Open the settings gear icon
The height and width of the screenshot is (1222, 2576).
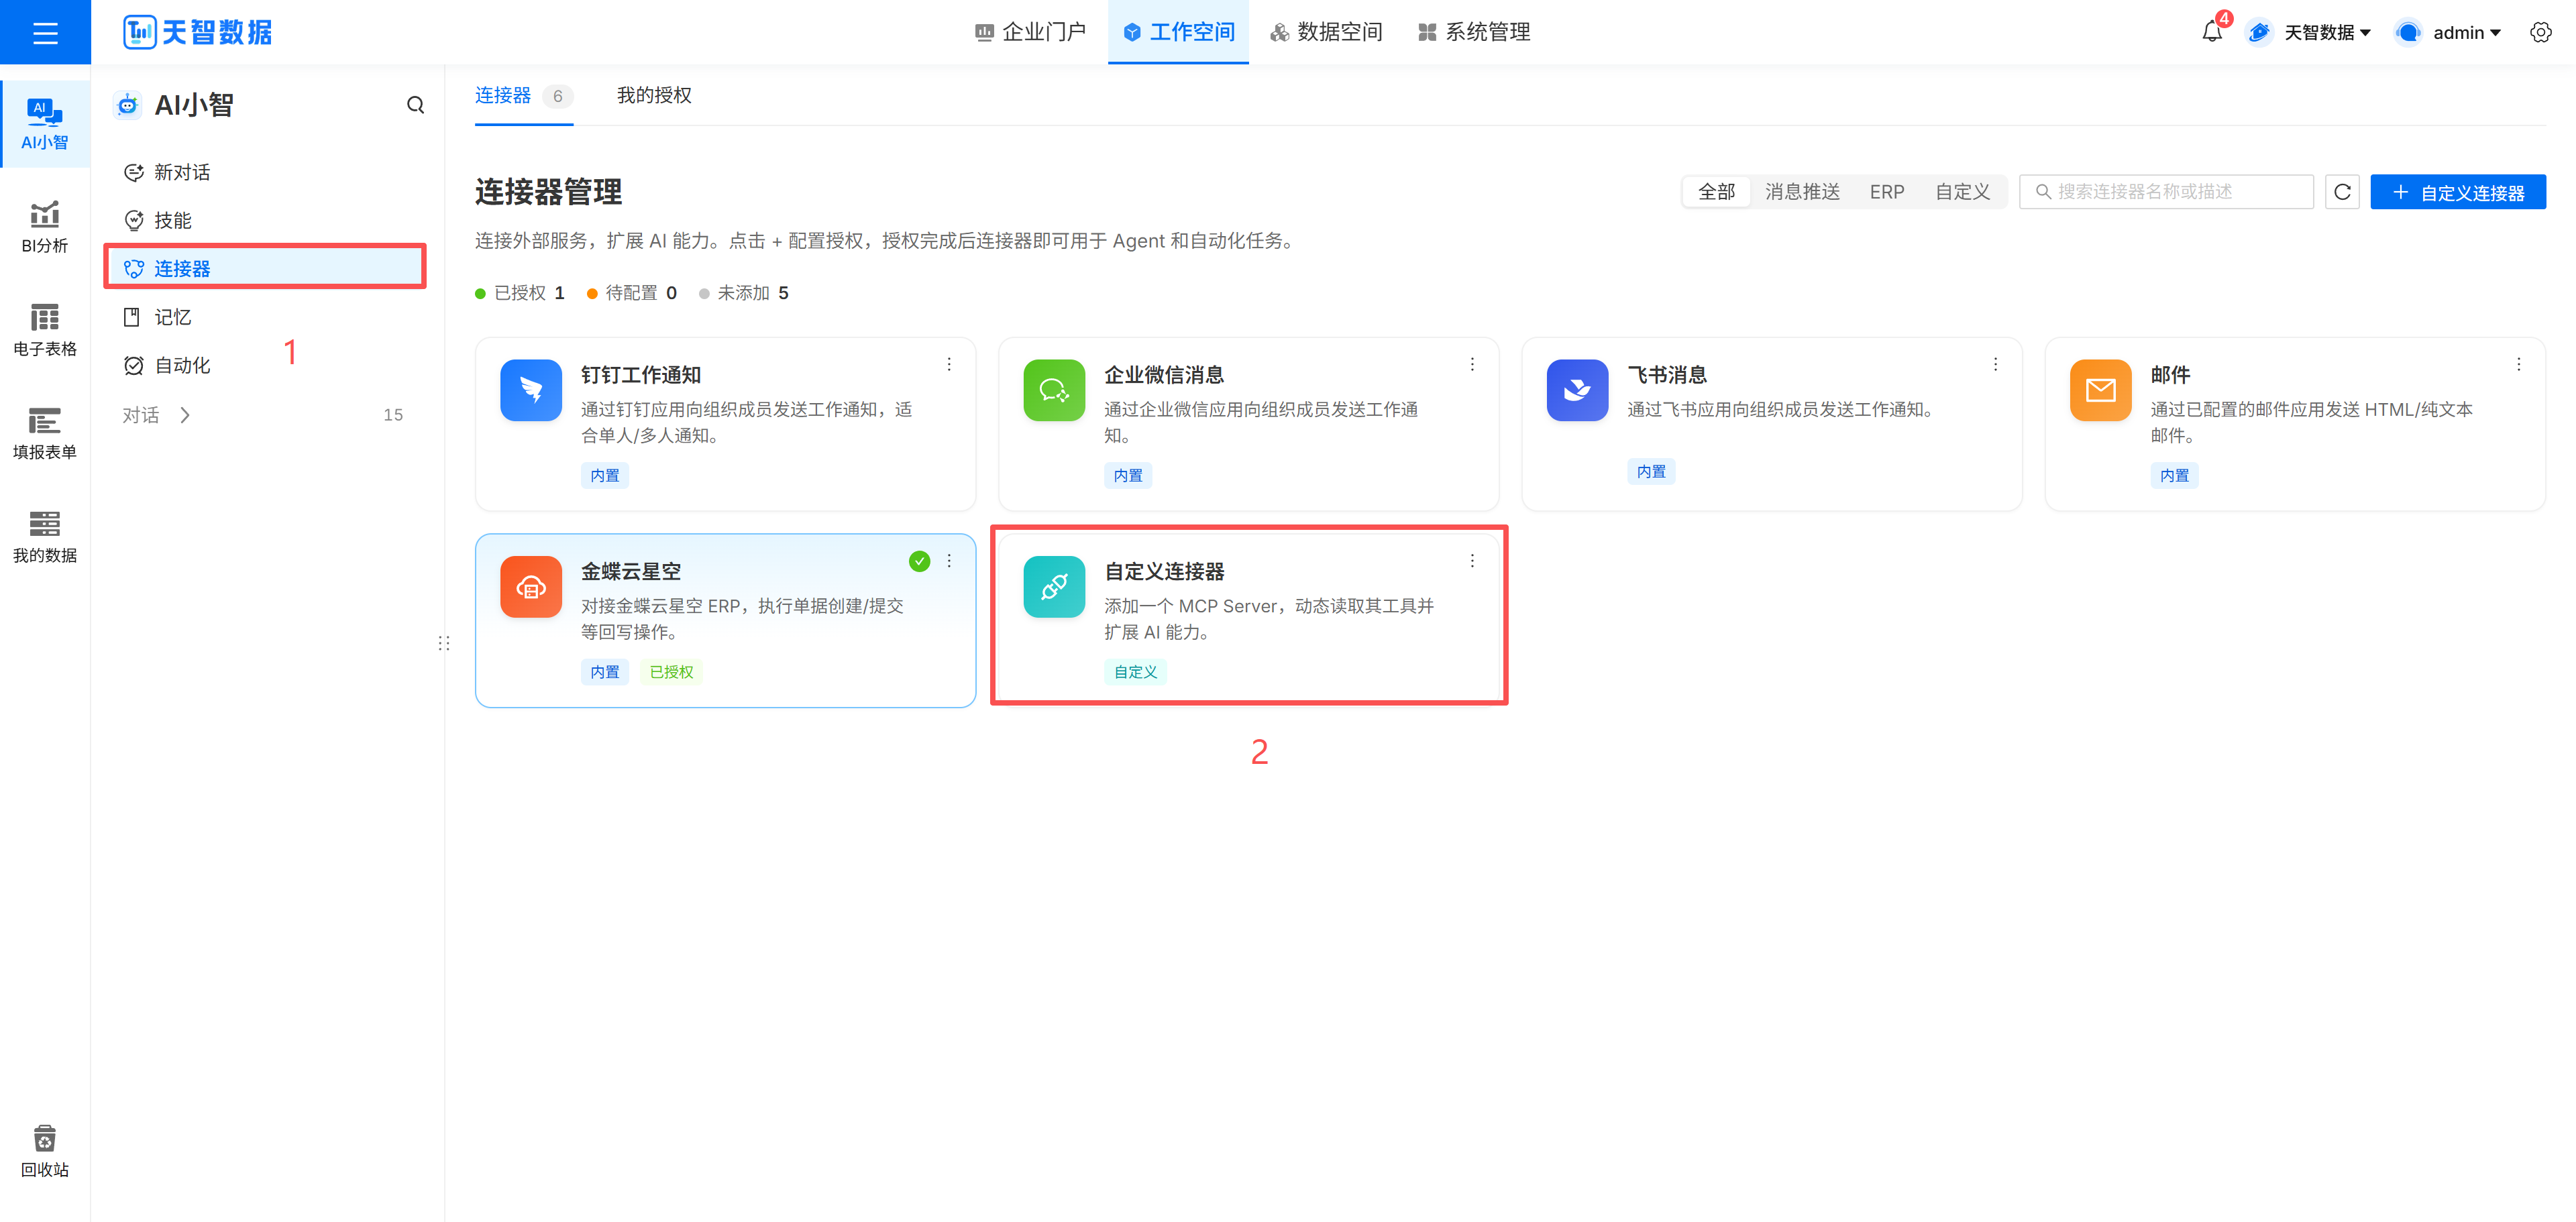pos(2541,32)
